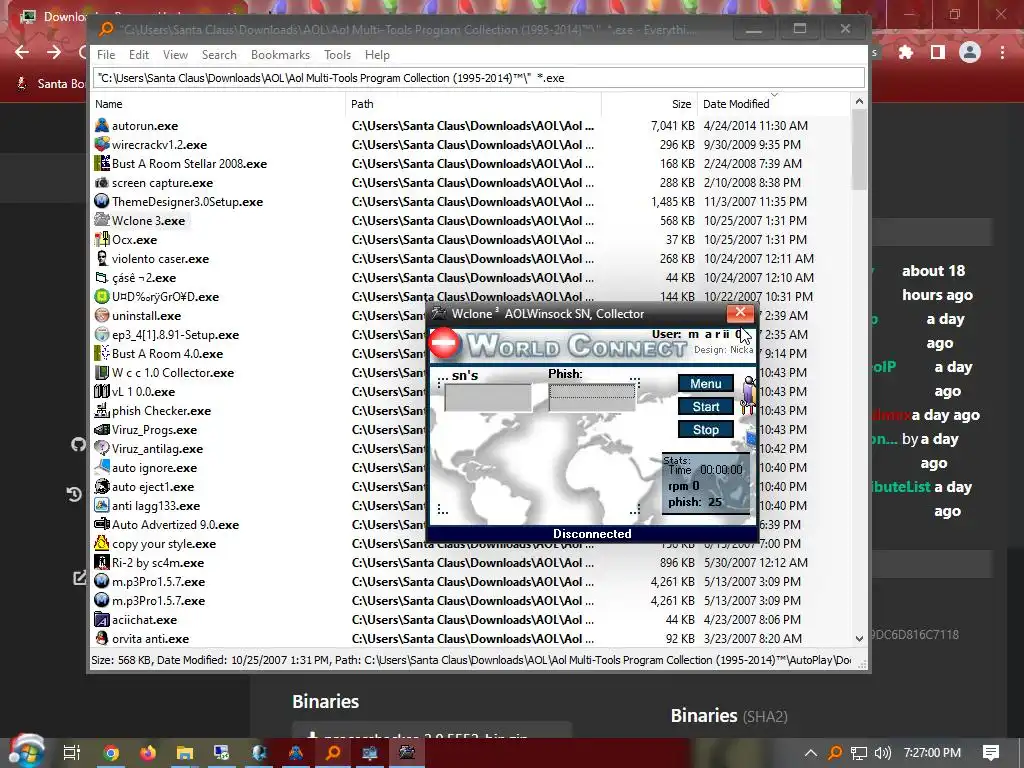Image resolution: width=1024 pixels, height=768 pixels.
Task: Sort by Date Modified column header
Action: (x=774, y=104)
